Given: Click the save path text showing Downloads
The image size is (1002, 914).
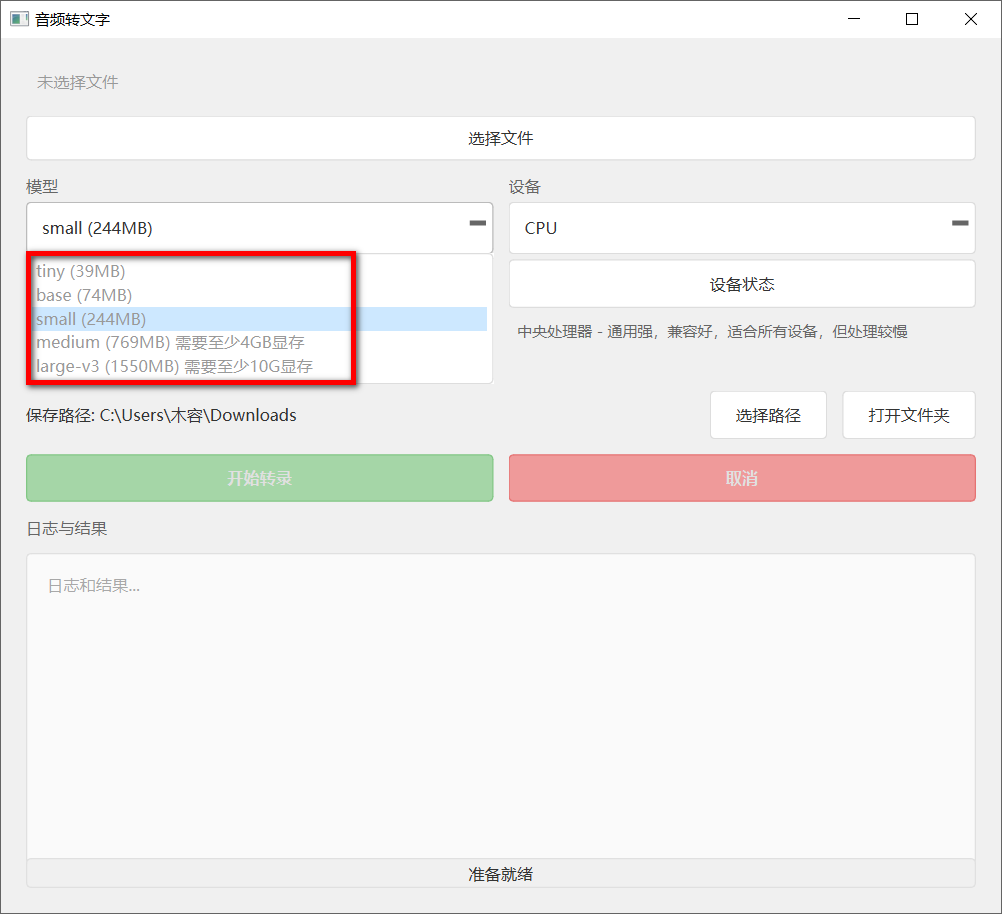Looking at the screenshot, I should 160,414.
